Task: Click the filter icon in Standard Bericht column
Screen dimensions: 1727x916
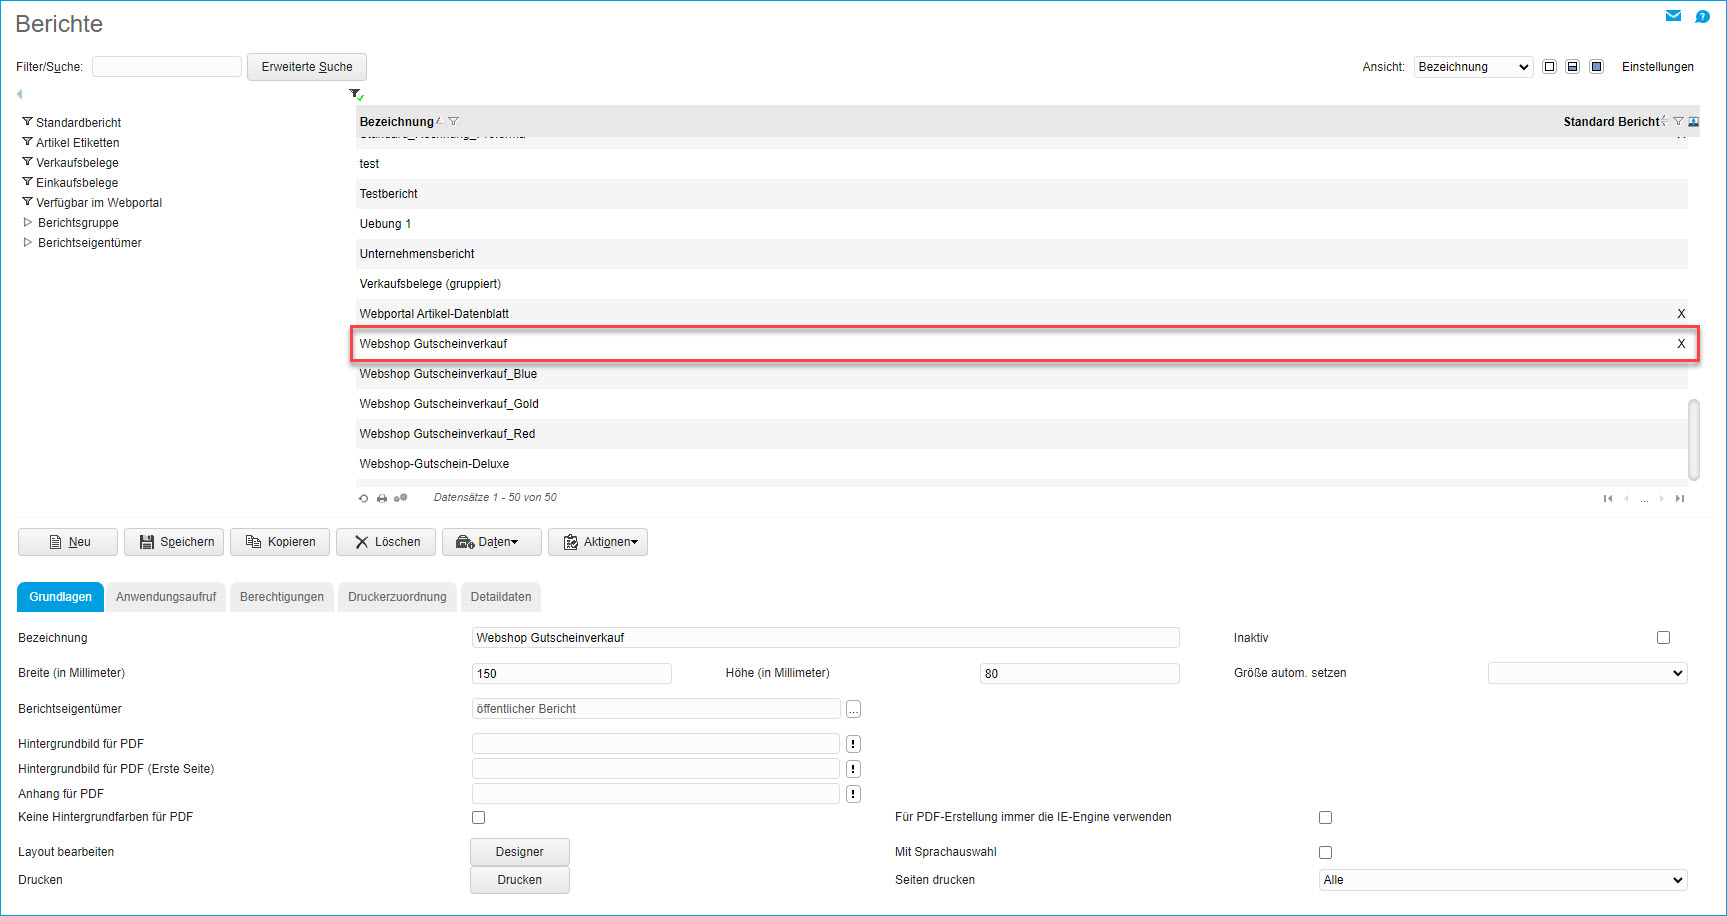Action: pyautogui.click(x=1678, y=122)
